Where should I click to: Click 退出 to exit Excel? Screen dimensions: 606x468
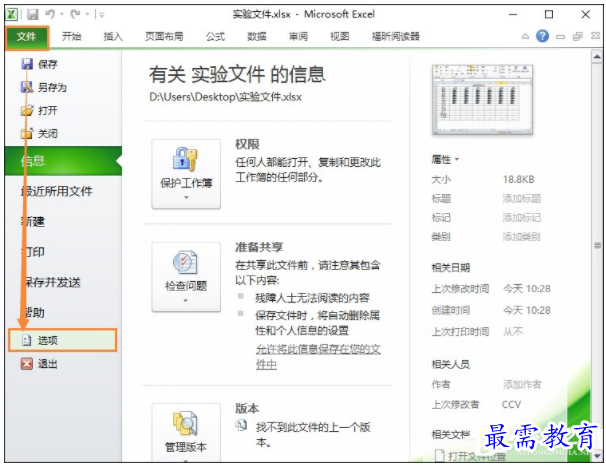pos(39,364)
